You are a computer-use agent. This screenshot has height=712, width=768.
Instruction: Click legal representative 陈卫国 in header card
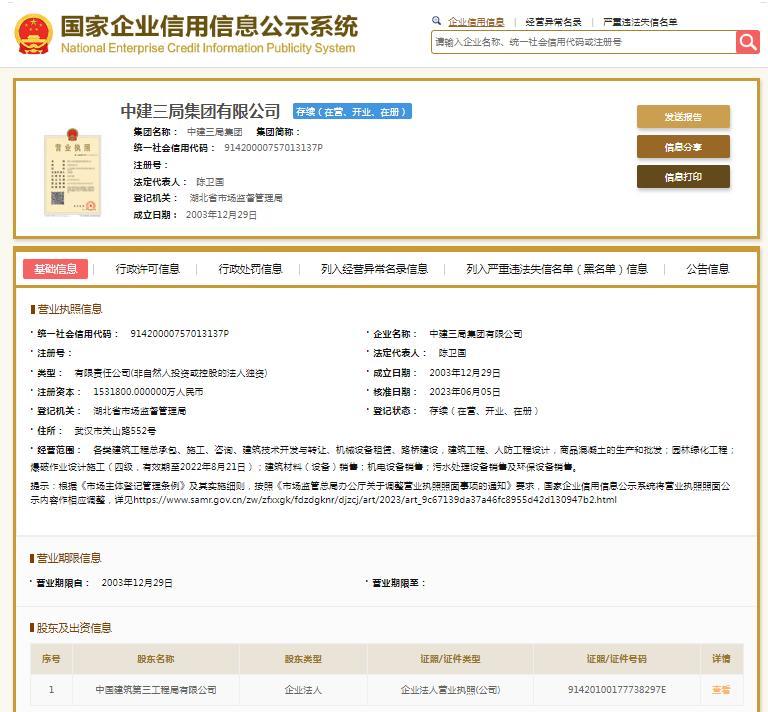pyautogui.click(x=210, y=182)
